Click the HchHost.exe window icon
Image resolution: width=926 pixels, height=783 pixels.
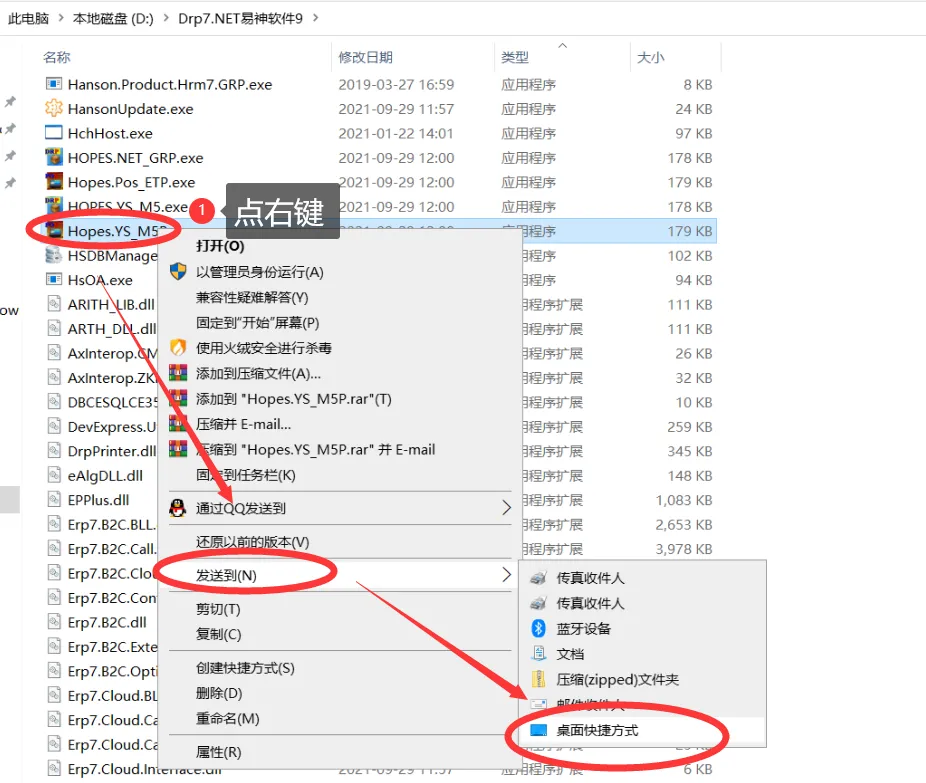coord(54,133)
